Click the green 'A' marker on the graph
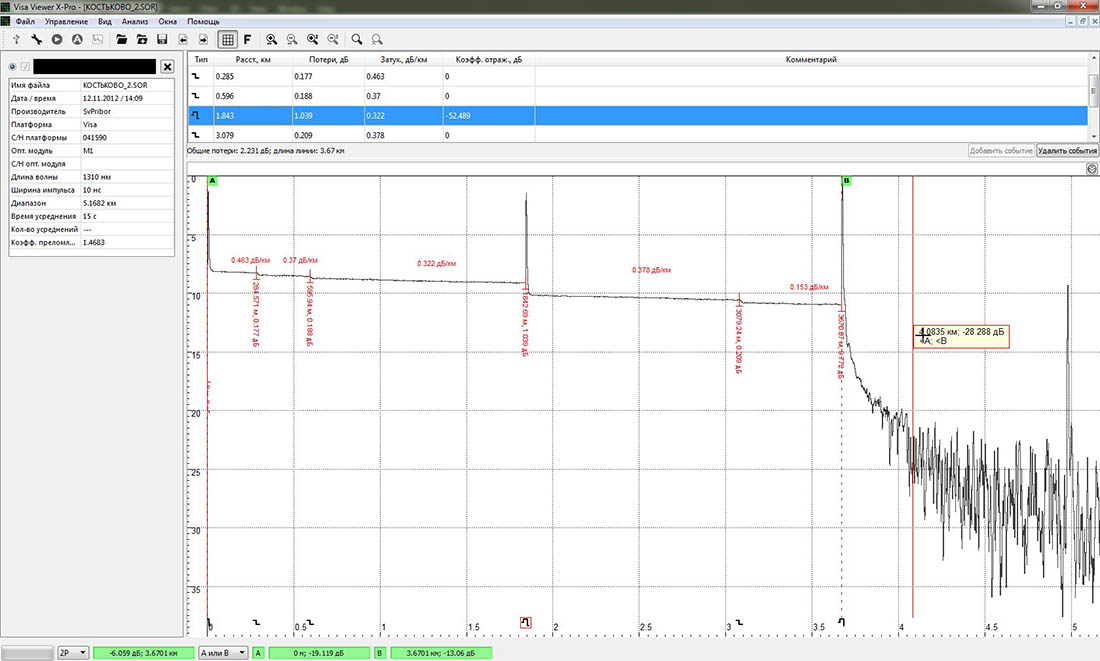 click(212, 180)
